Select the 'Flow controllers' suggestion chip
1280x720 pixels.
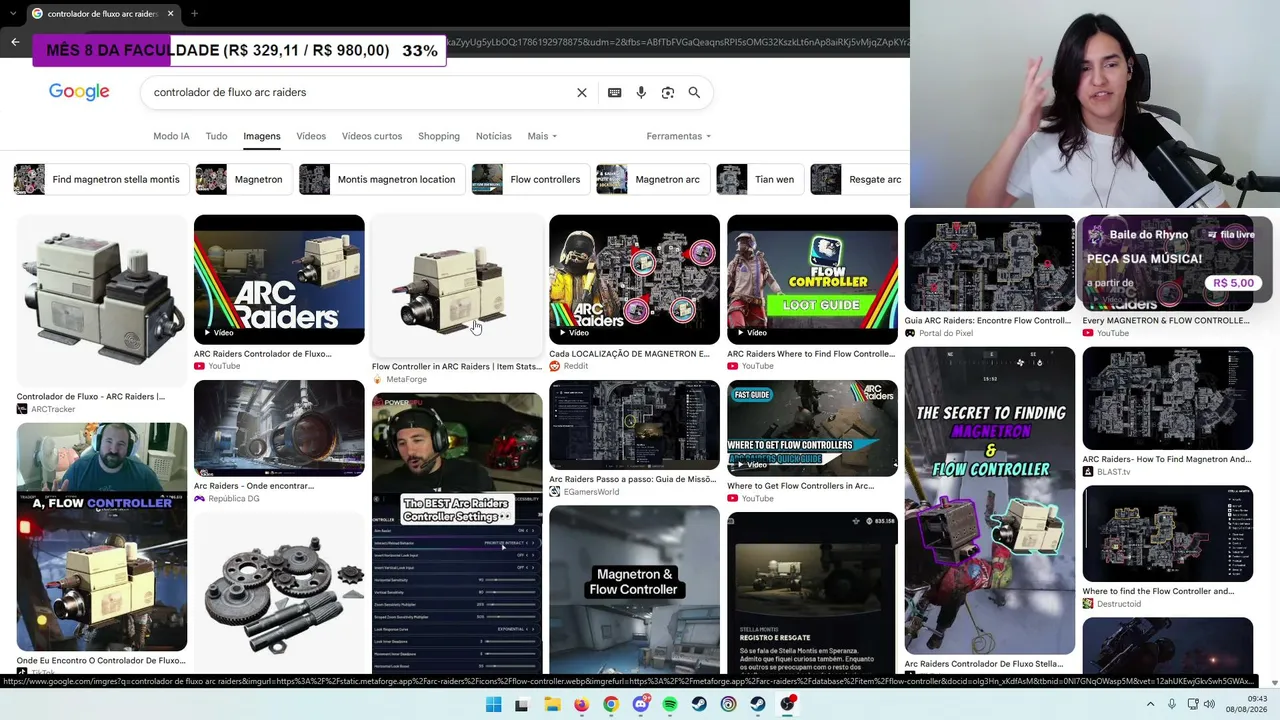[x=530, y=180]
